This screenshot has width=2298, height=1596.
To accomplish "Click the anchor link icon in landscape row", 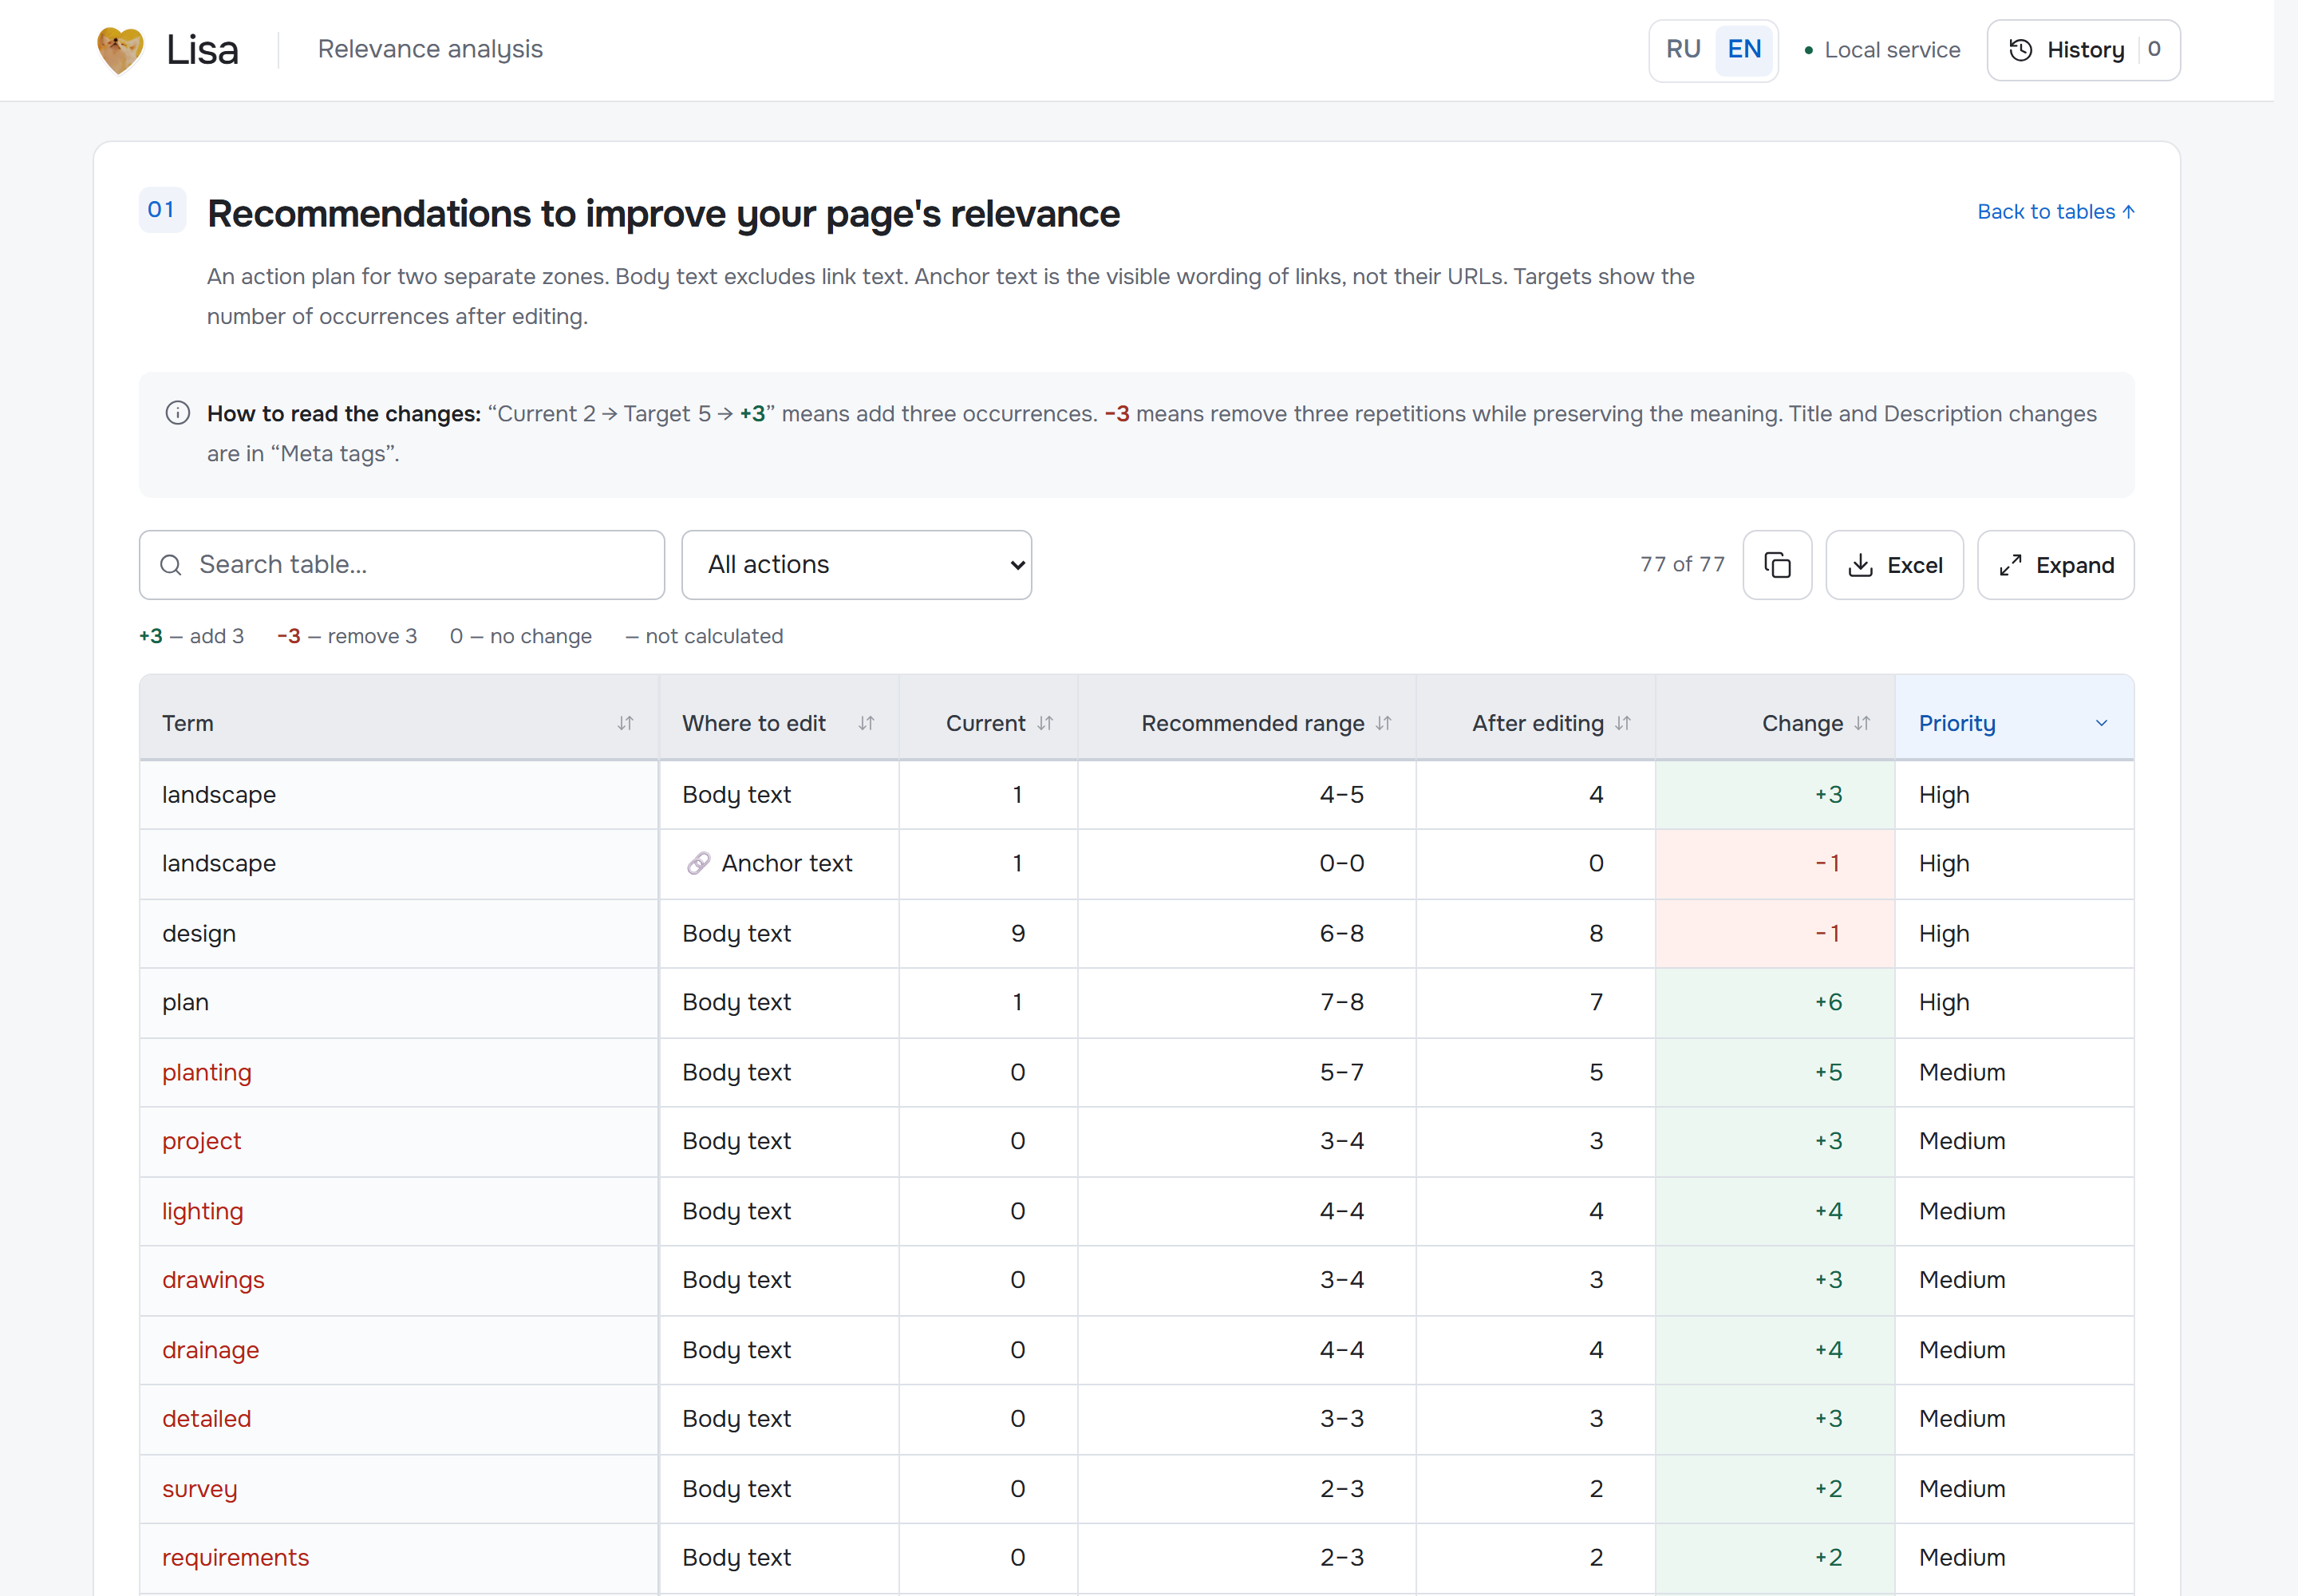I will click(x=698, y=863).
